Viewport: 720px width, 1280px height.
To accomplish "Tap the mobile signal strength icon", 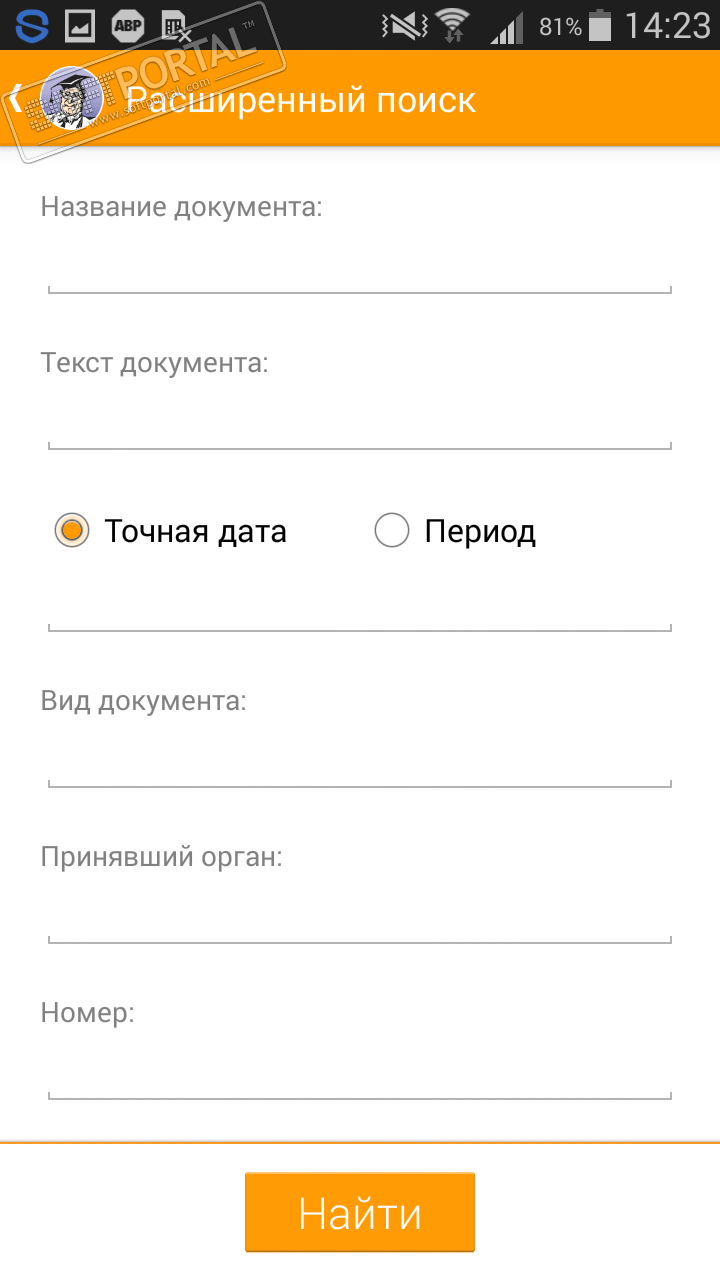I will 506,27.
